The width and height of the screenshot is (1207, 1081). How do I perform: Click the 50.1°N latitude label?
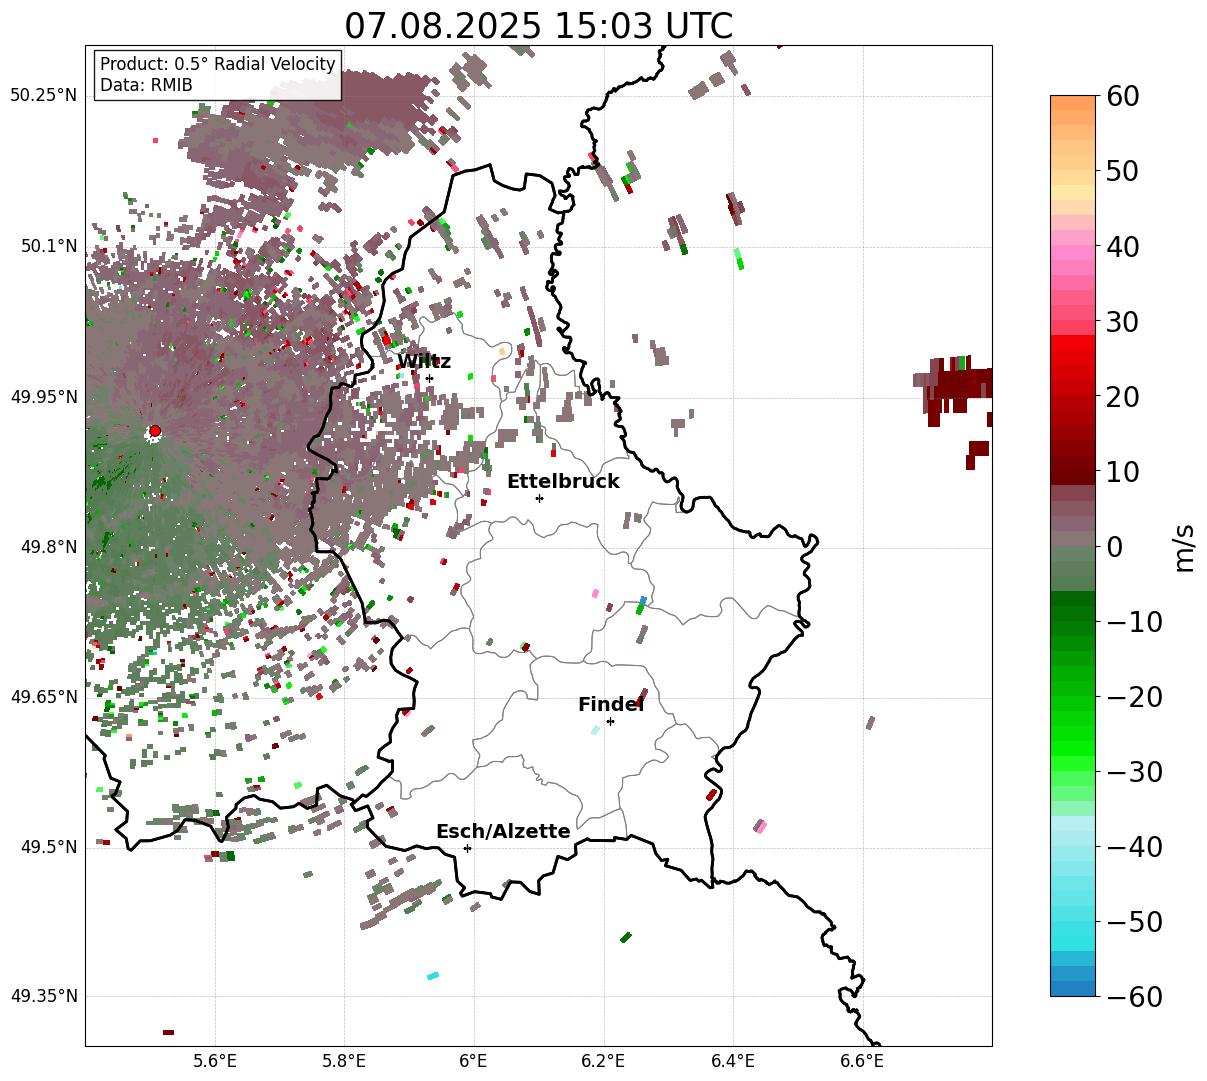[x=47, y=246]
